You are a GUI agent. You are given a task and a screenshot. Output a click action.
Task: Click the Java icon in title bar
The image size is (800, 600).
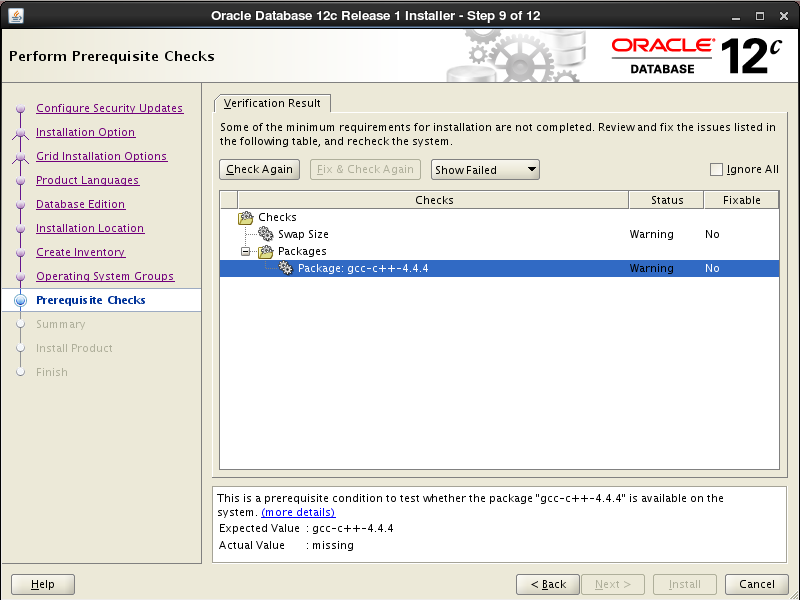click(16, 16)
